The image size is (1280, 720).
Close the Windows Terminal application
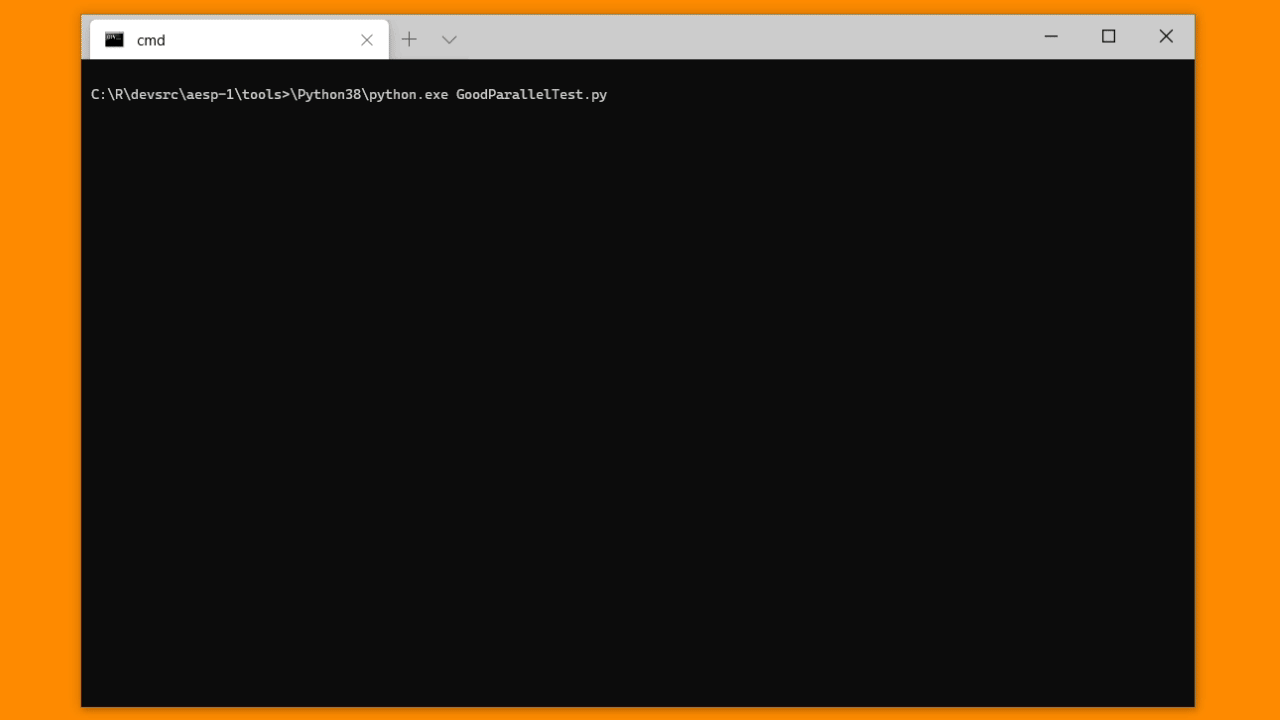[x=1166, y=36]
